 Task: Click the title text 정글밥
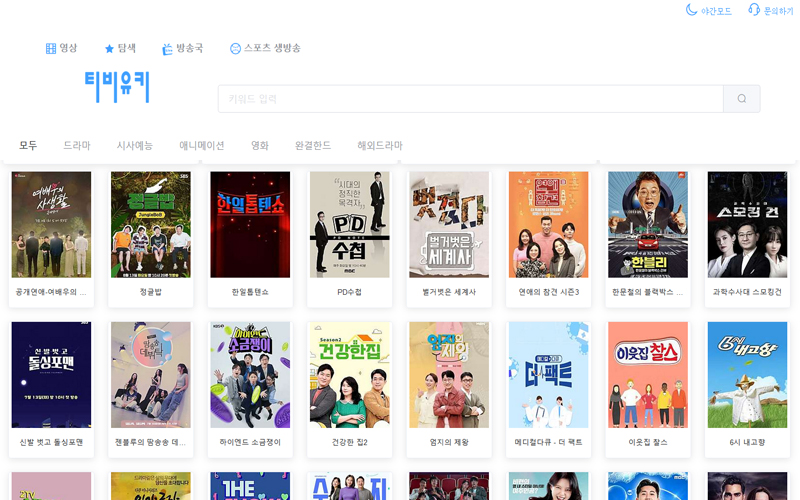click(151, 292)
